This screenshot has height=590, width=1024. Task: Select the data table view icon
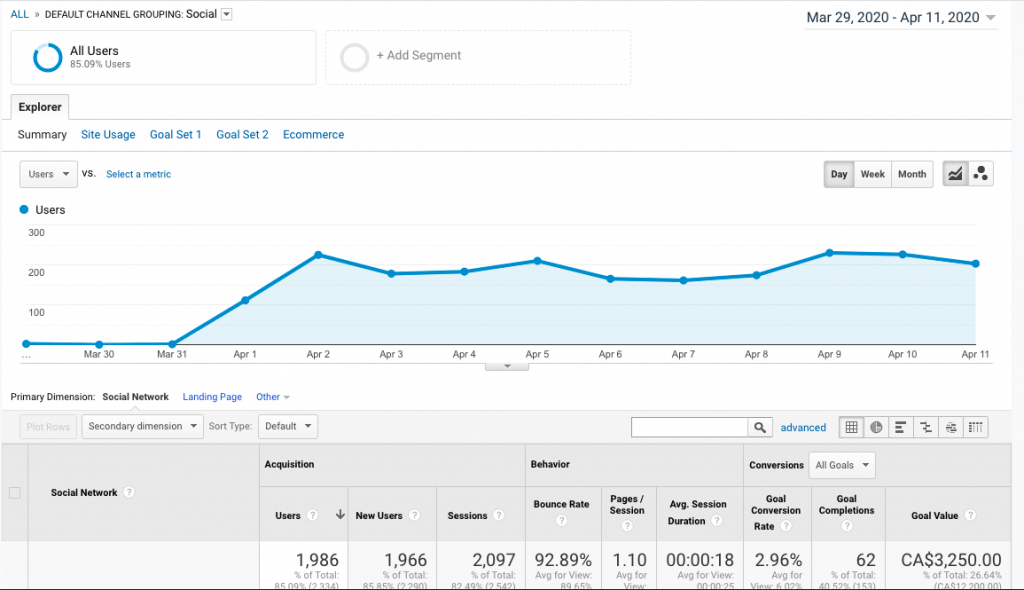pyautogui.click(x=851, y=427)
